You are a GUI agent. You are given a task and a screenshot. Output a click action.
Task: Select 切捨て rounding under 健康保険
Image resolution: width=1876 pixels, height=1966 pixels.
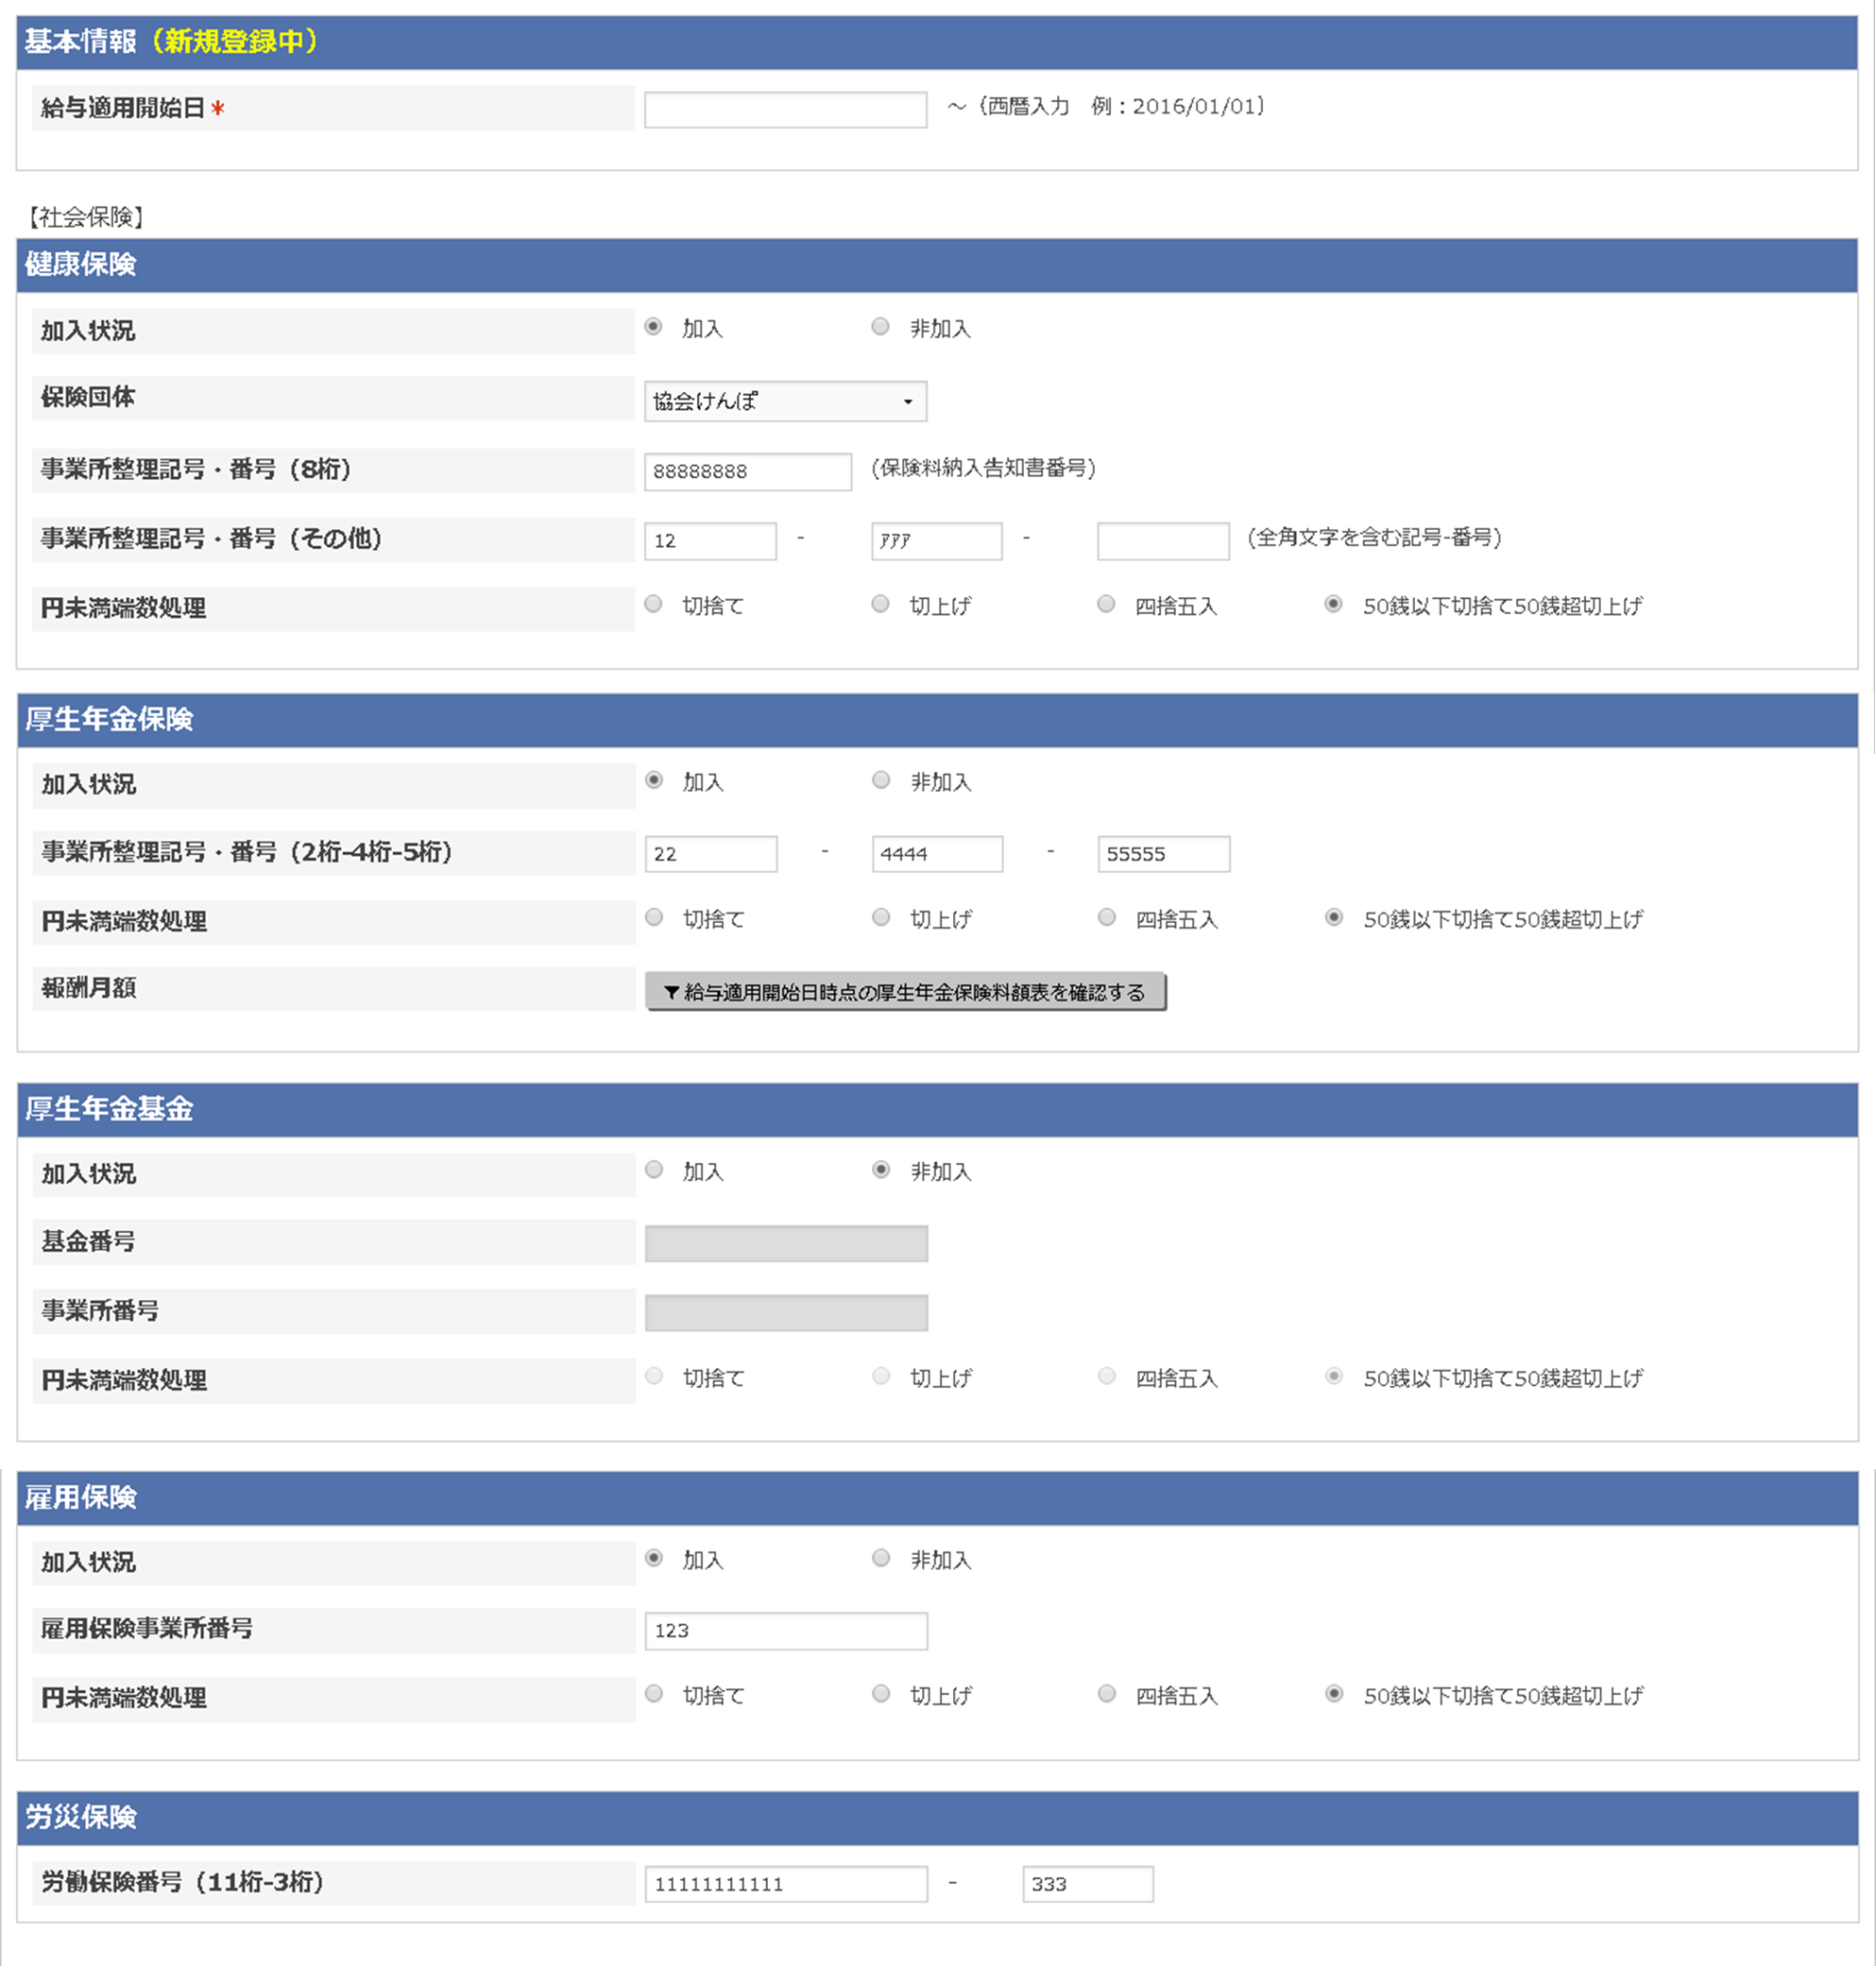[653, 604]
